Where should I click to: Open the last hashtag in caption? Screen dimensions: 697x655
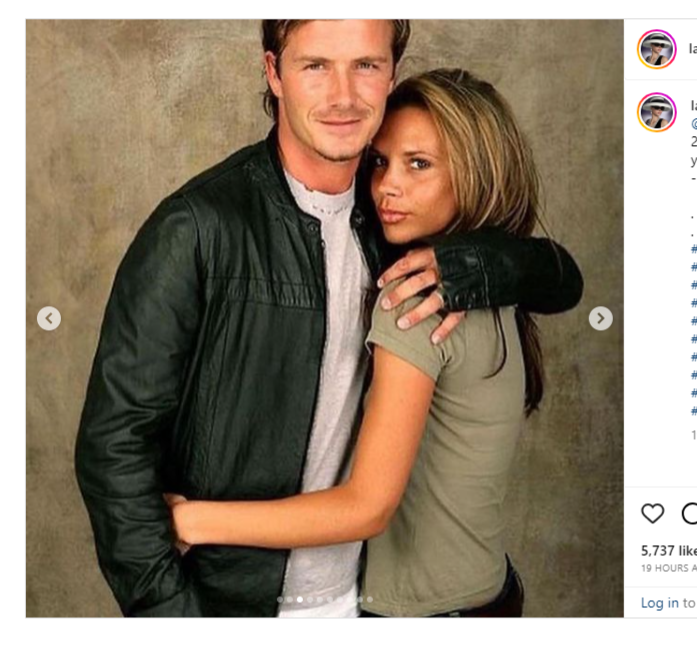tap(694, 410)
